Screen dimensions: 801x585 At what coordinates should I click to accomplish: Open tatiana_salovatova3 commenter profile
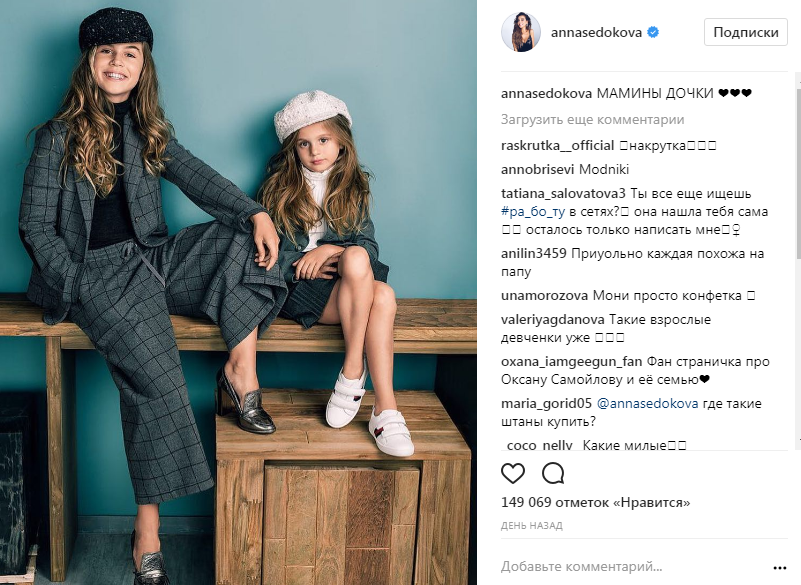tap(563, 194)
